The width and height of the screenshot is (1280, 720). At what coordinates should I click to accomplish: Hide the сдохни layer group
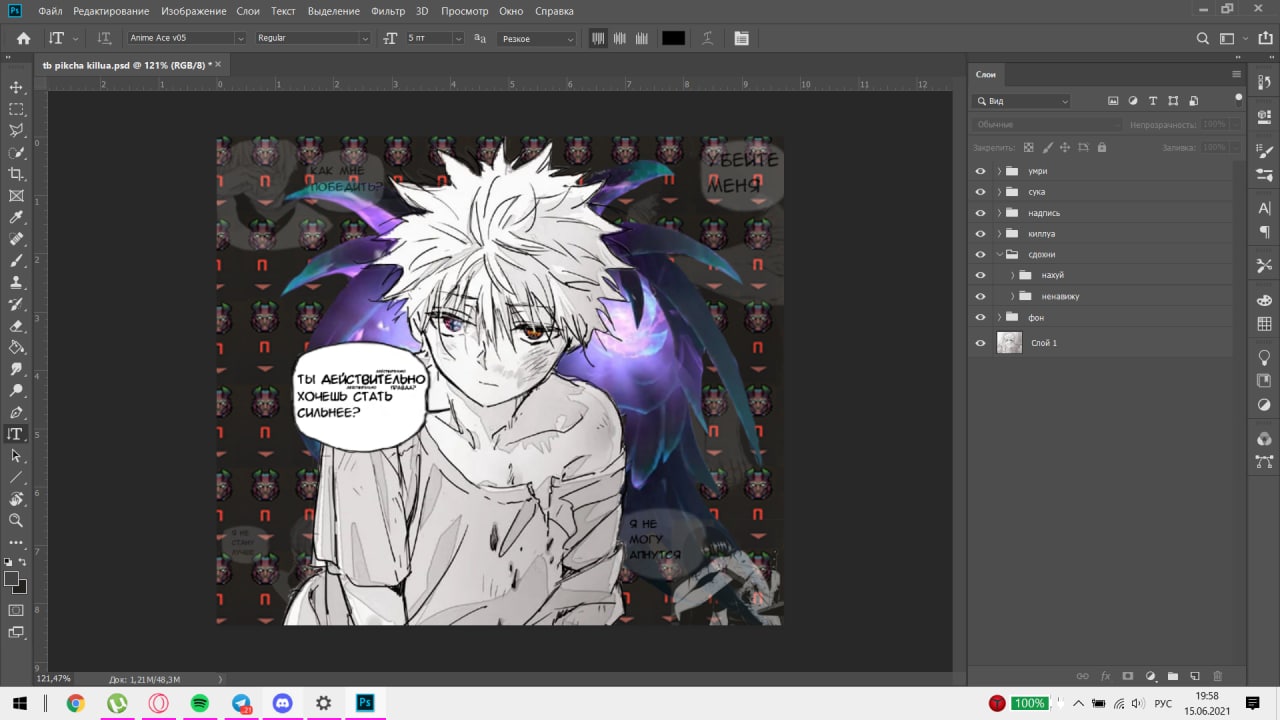click(x=980, y=255)
